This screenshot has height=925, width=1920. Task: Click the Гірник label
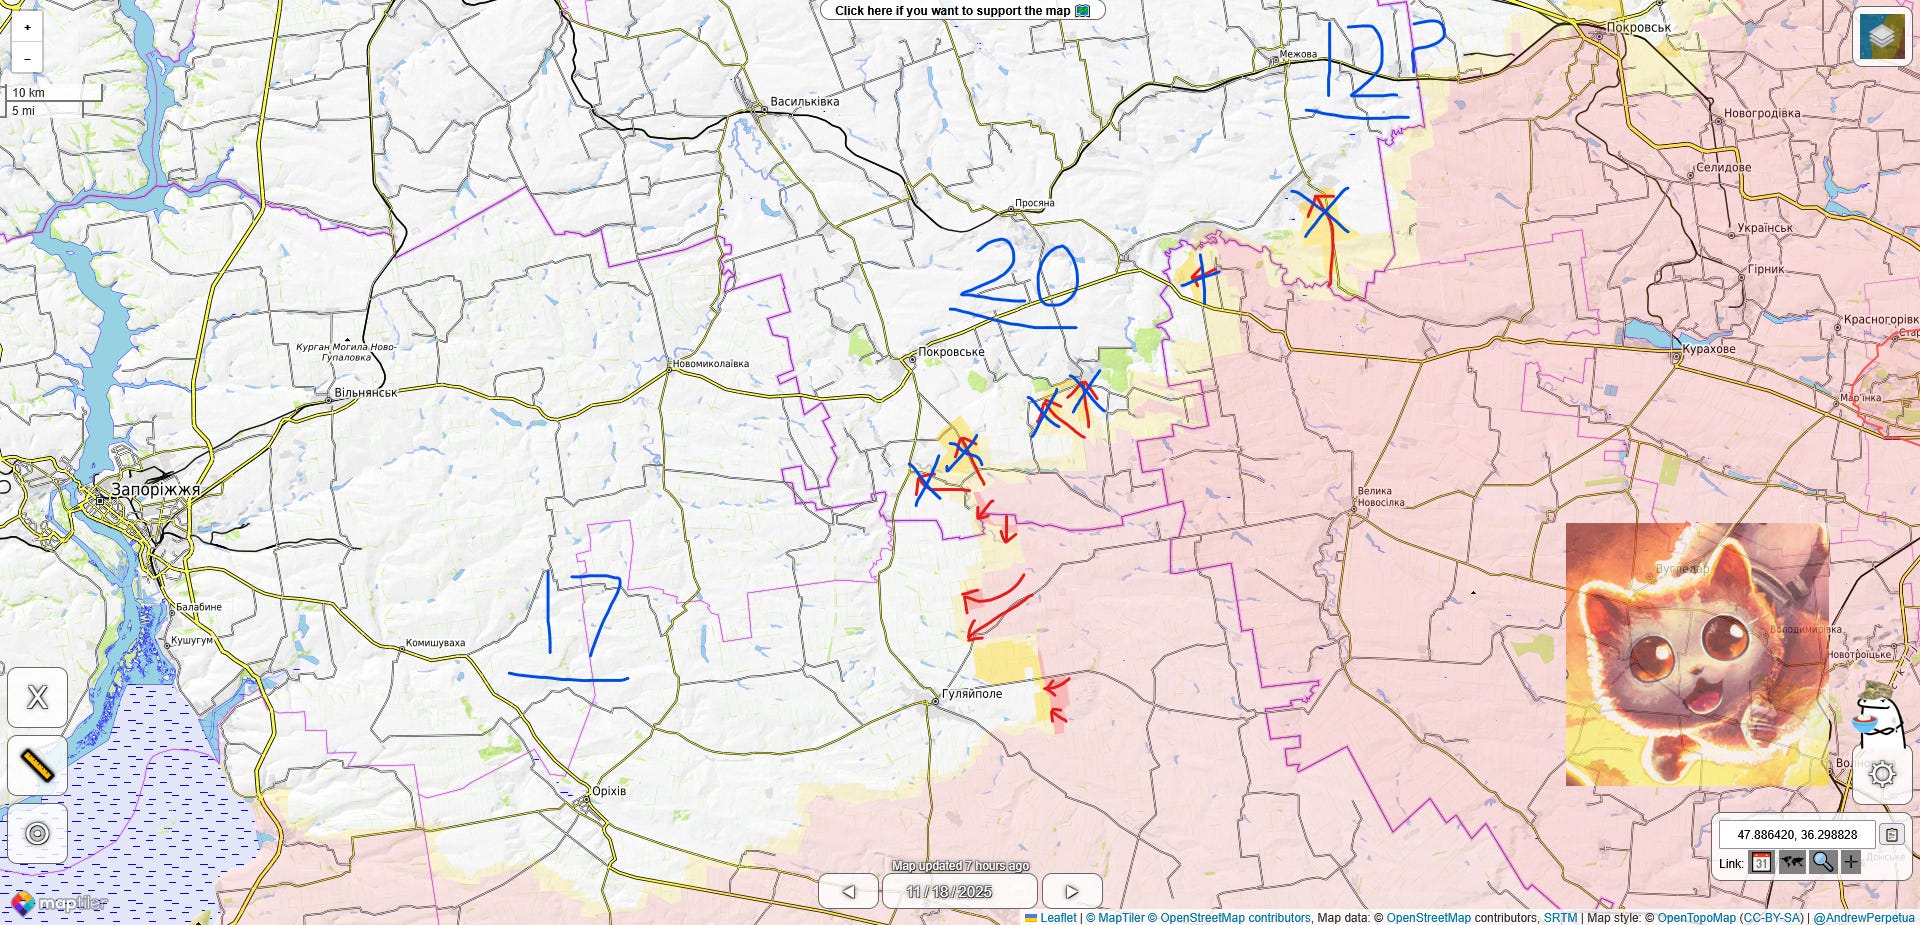tap(1766, 269)
